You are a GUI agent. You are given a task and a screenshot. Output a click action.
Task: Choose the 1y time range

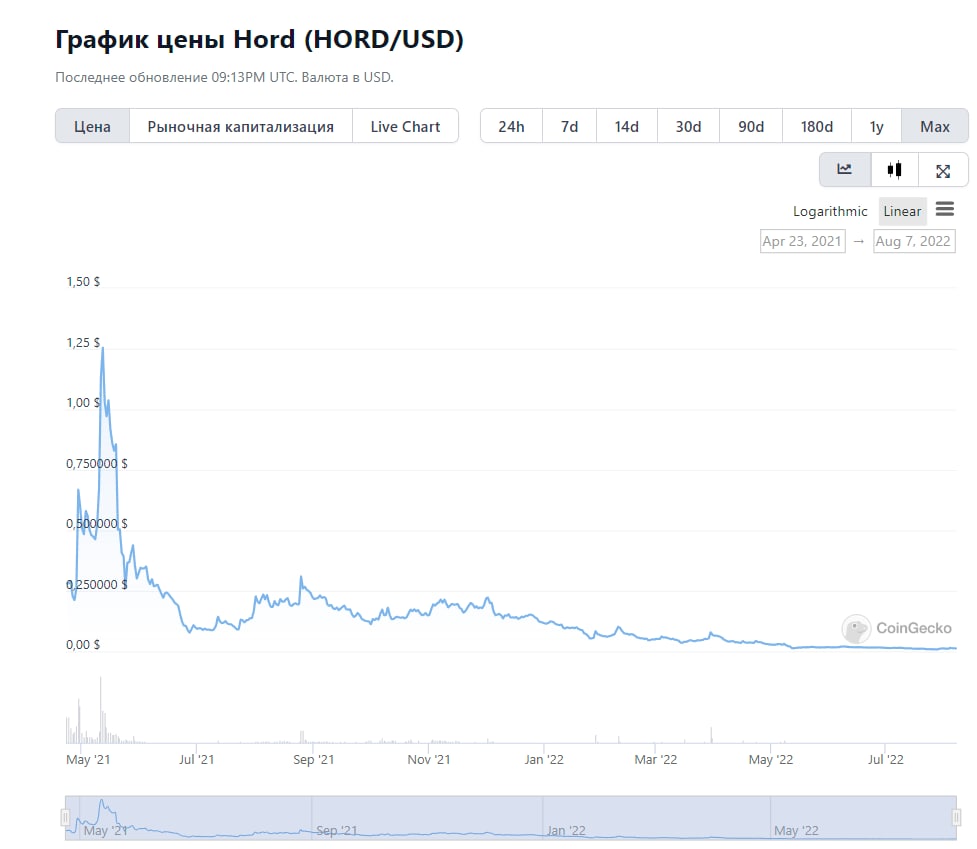(x=877, y=126)
